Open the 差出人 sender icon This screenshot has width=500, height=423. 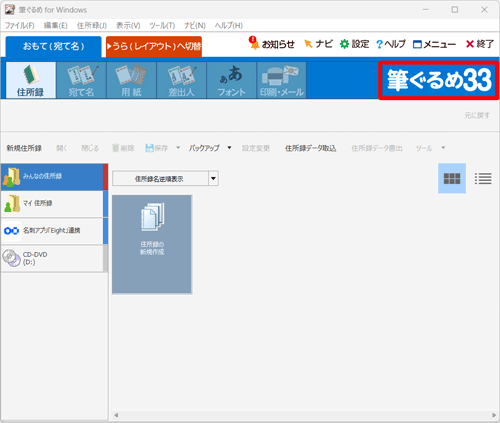(181, 80)
